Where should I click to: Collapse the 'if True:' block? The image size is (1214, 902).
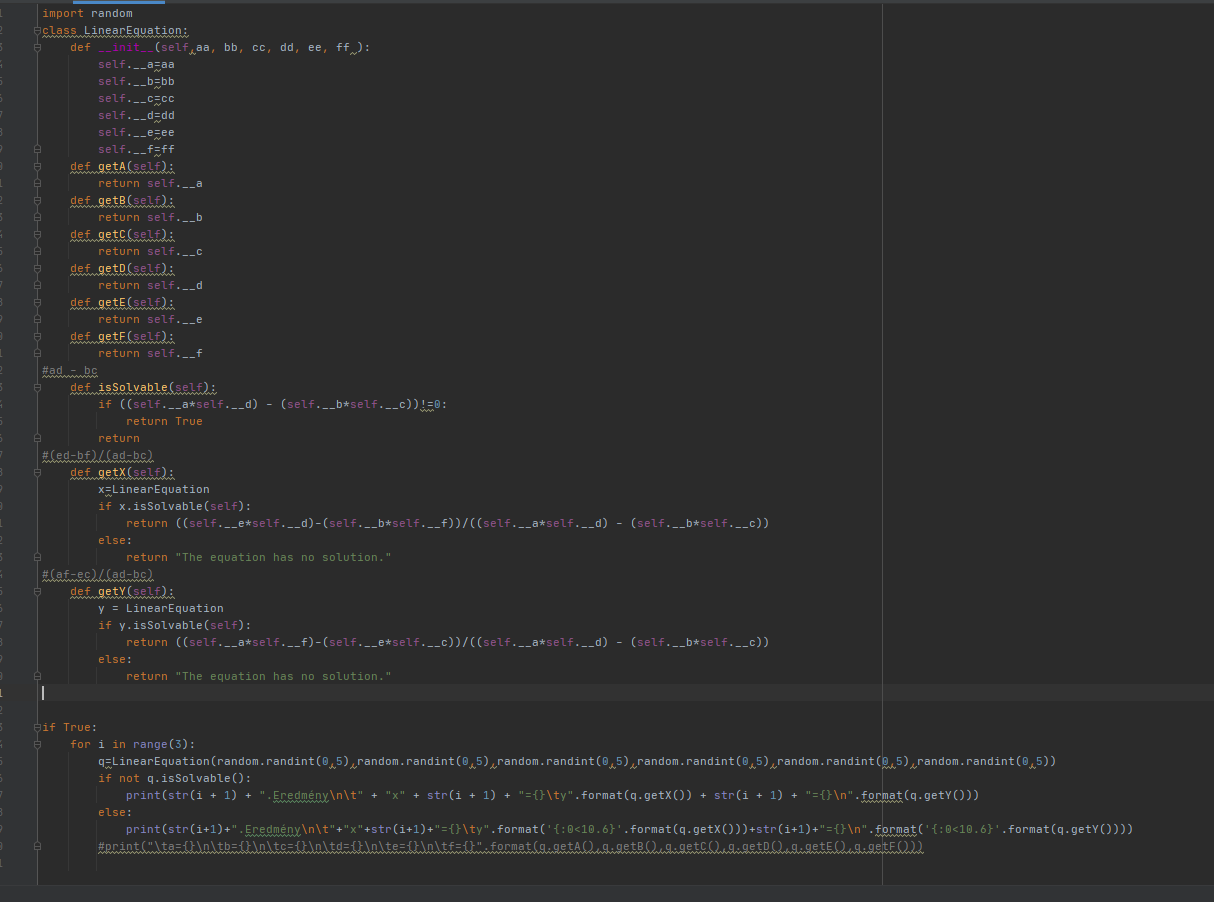(37, 727)
